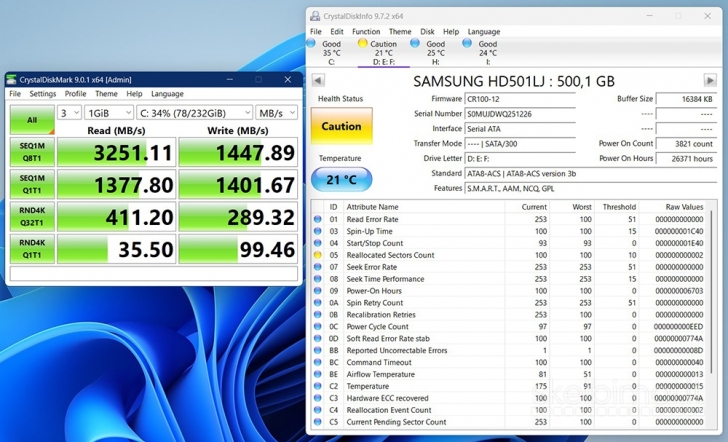The width and height of the screenshot is (728, 442).
Task: Click the CrystalDiskMark title bar app icon
Action: click(x=13, y=80)
